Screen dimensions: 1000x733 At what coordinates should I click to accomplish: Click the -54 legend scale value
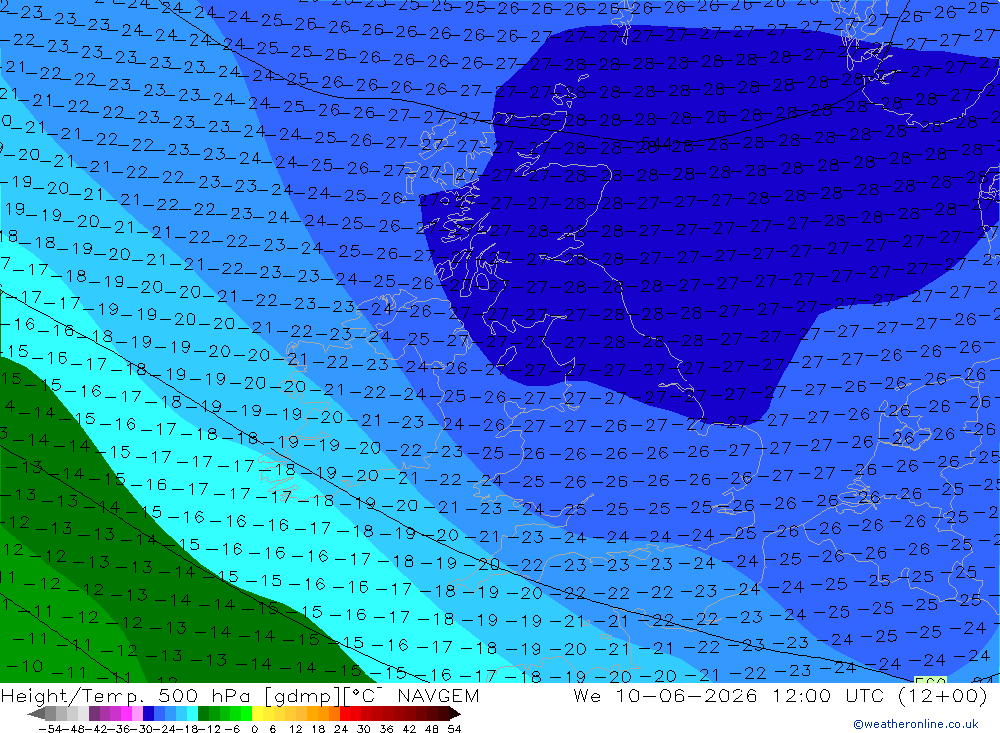click(50, 729)
